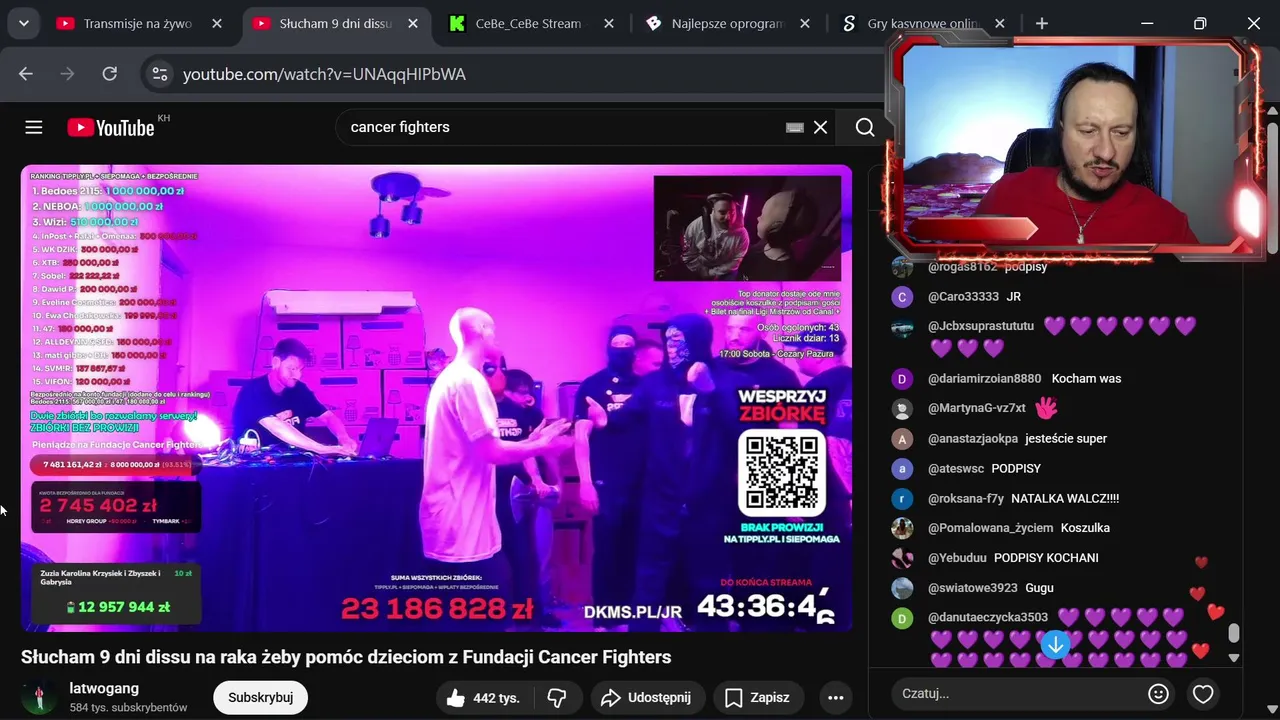Go to the YouTube home logo
The width and height of the screenshot is (1280, 720).
(111, 127)
